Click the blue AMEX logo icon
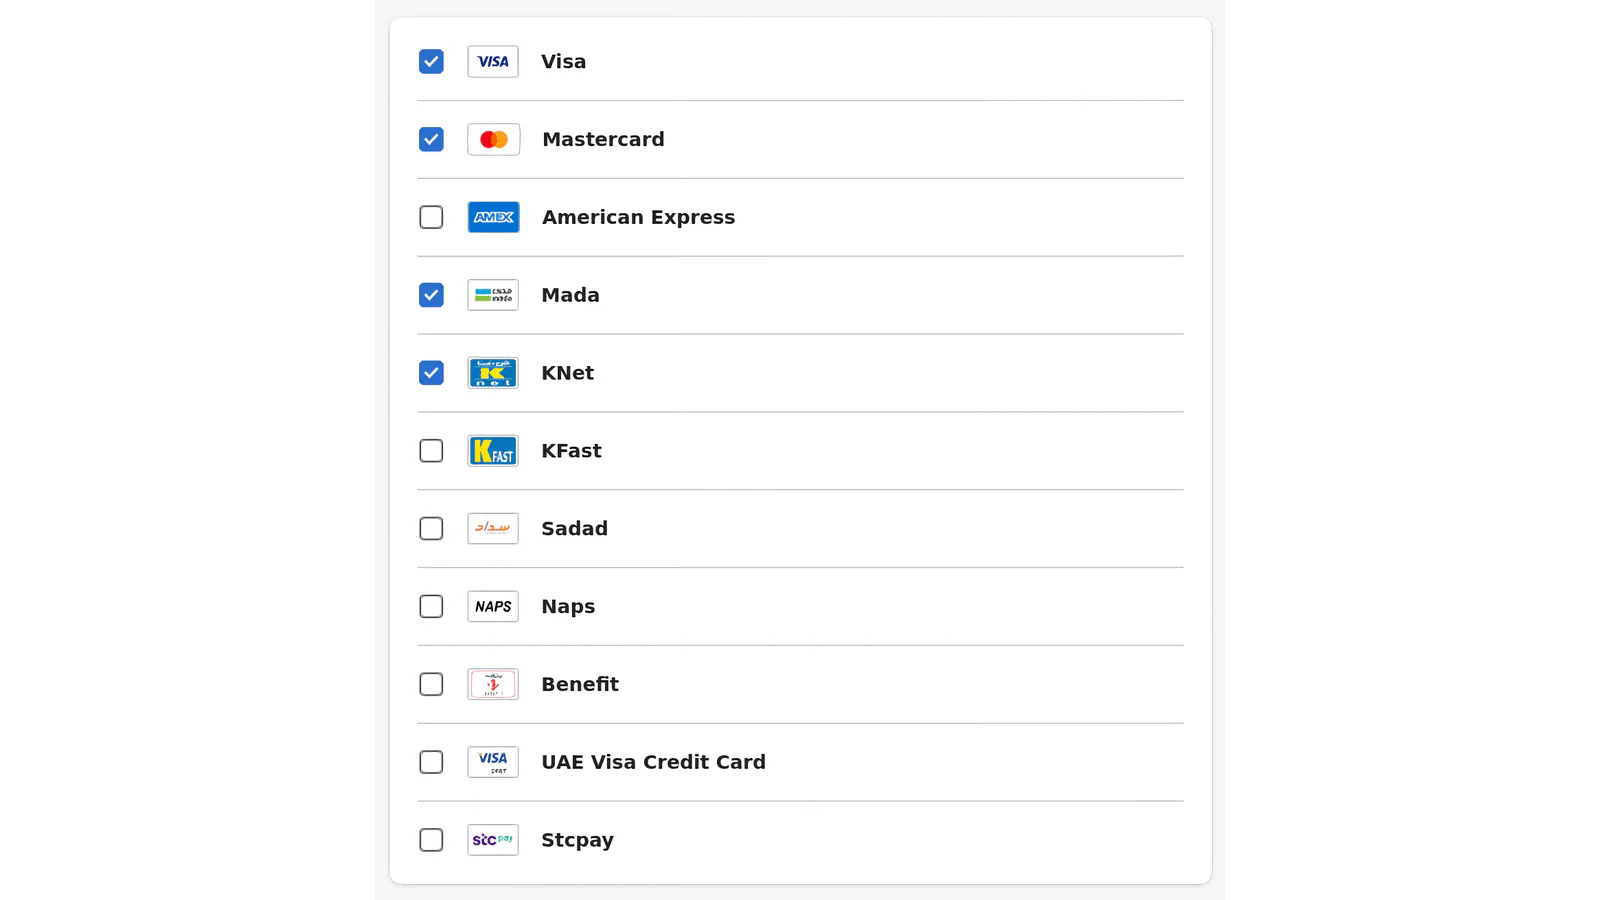 point(493,217)
